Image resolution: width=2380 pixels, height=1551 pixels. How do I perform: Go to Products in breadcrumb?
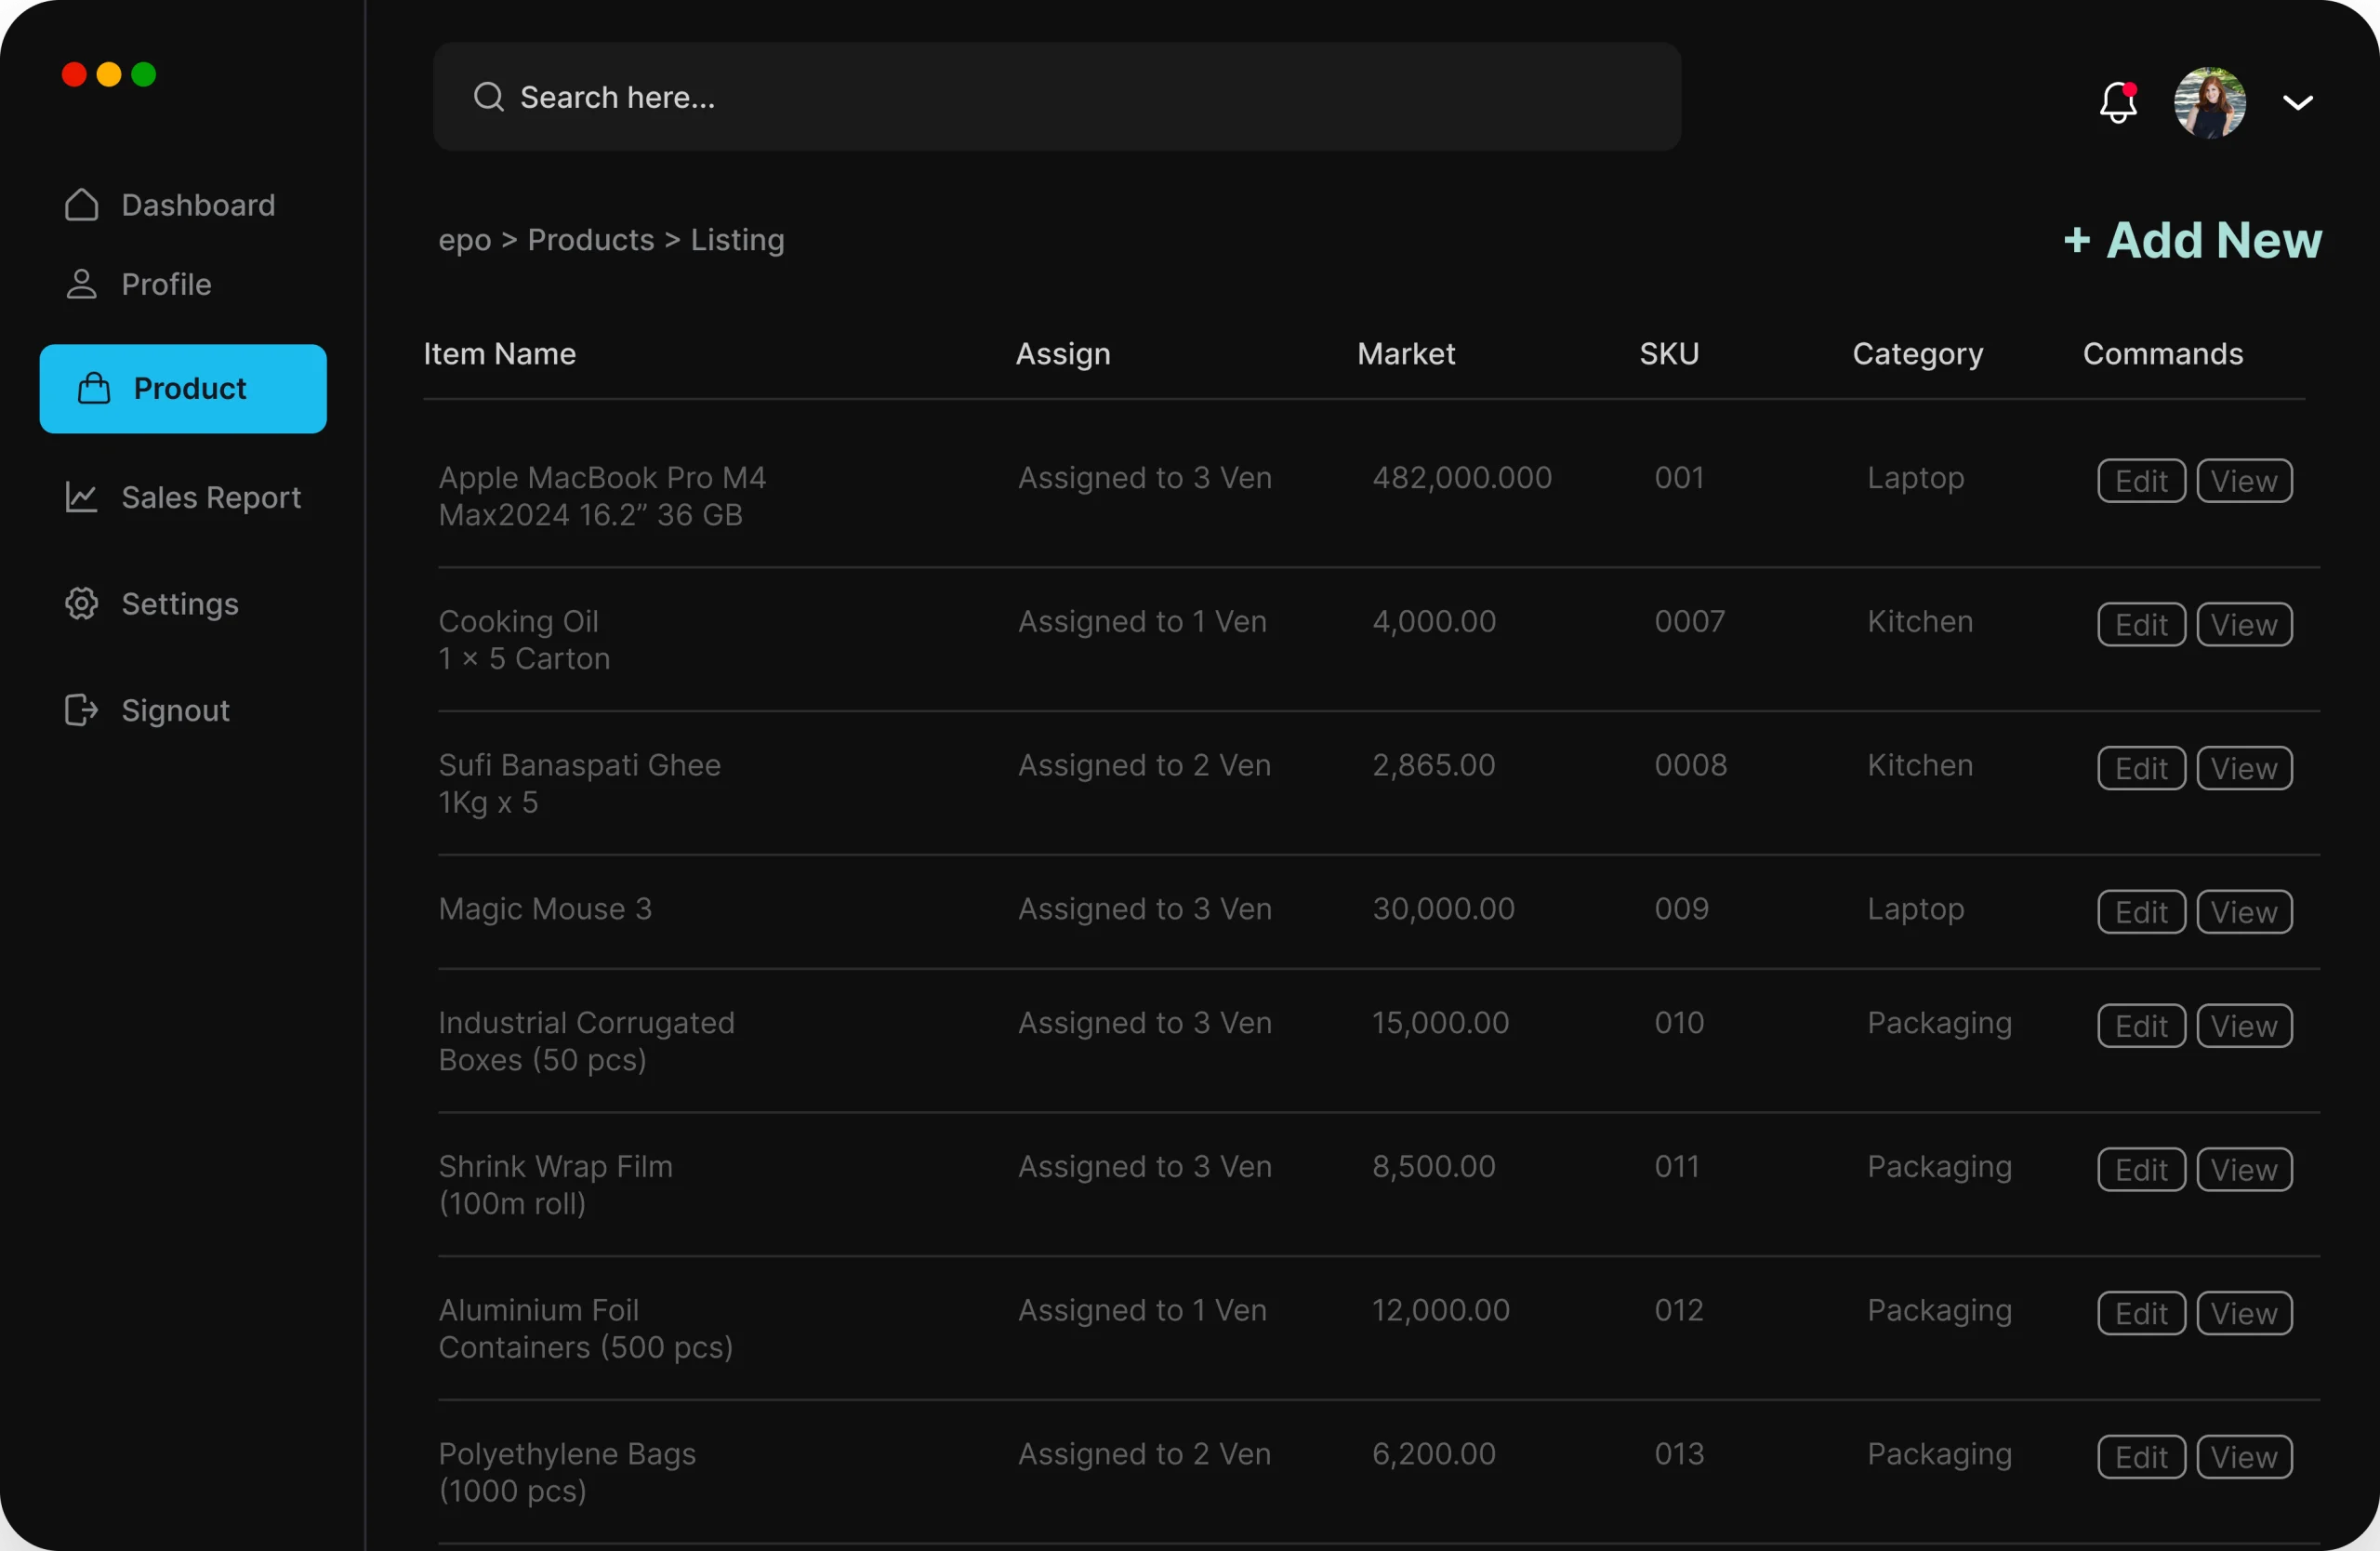coord(590,240)
